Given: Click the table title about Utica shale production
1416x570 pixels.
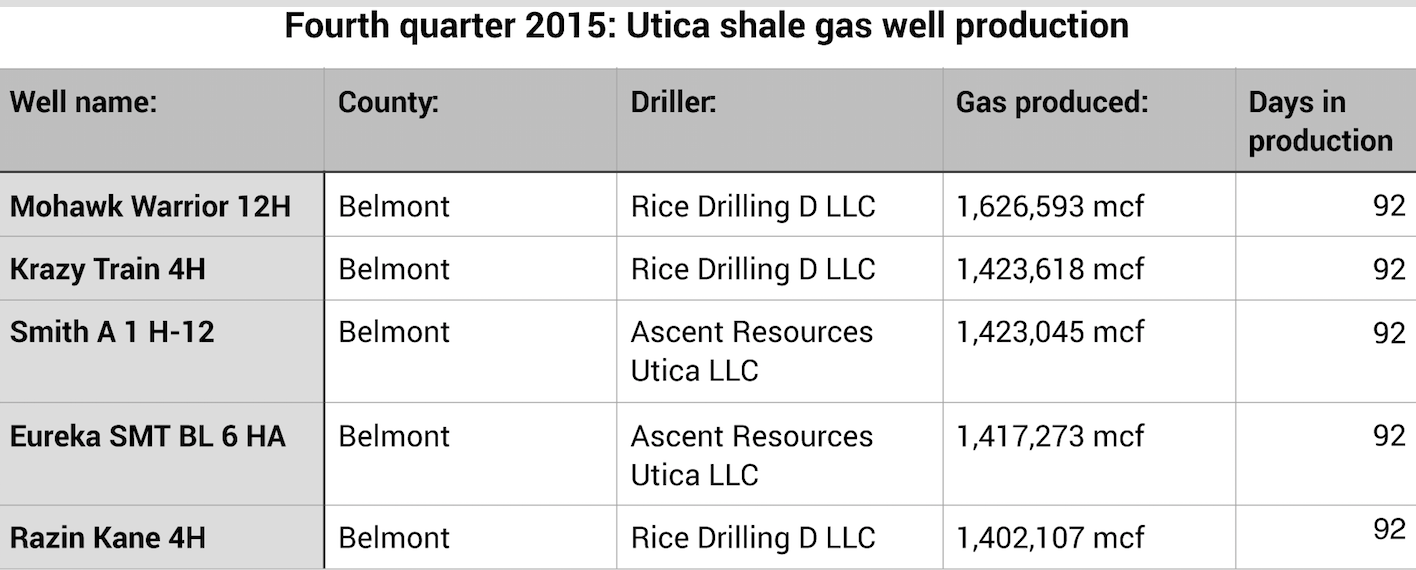Looking at the screenshot, I should pyautogui.click(x=707, y=26).
